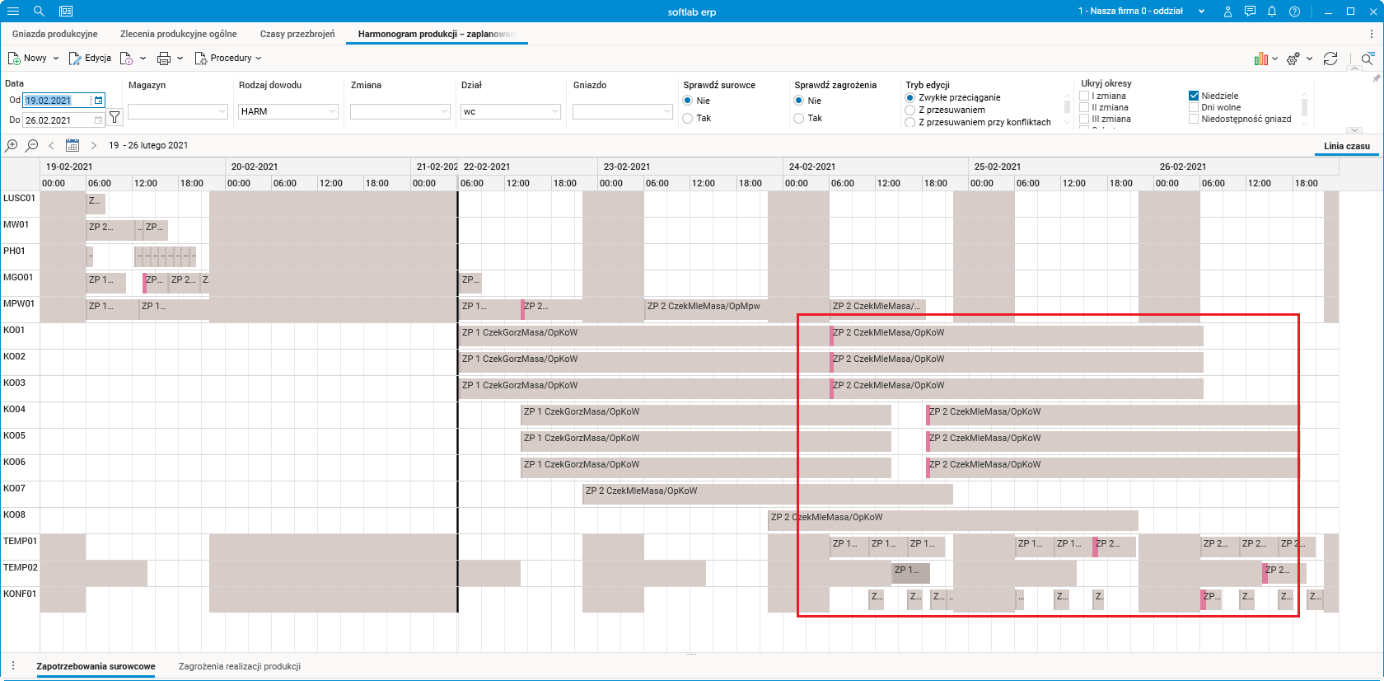The image size is (1384, 681).
Task: Open Zapotrzebowania surowcowe bottom tab
Action: pos(96,665)
